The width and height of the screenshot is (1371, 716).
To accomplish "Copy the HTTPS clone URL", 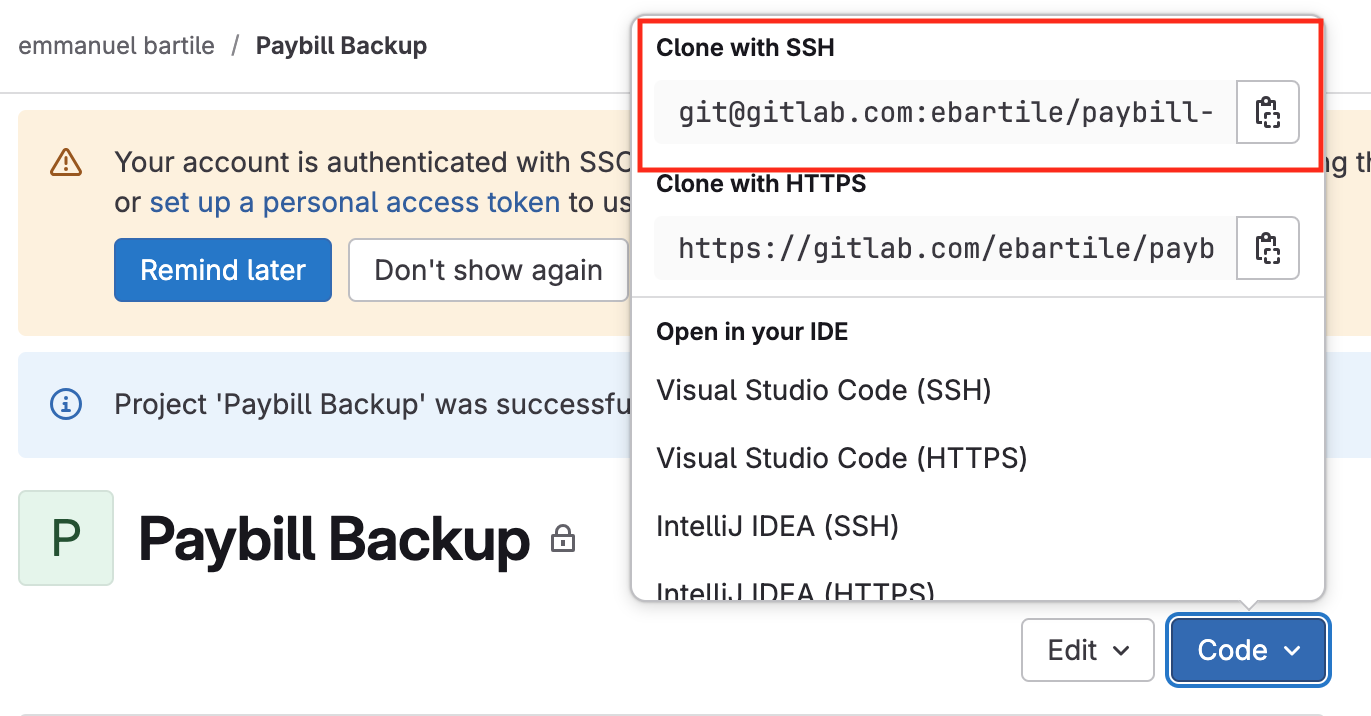I will click(x=1267, y=248).
